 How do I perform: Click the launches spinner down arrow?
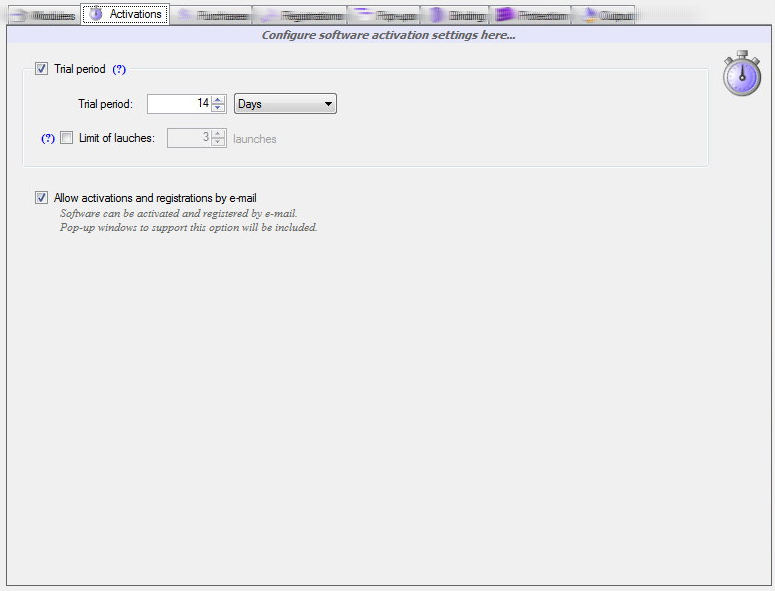coord(218,143)
